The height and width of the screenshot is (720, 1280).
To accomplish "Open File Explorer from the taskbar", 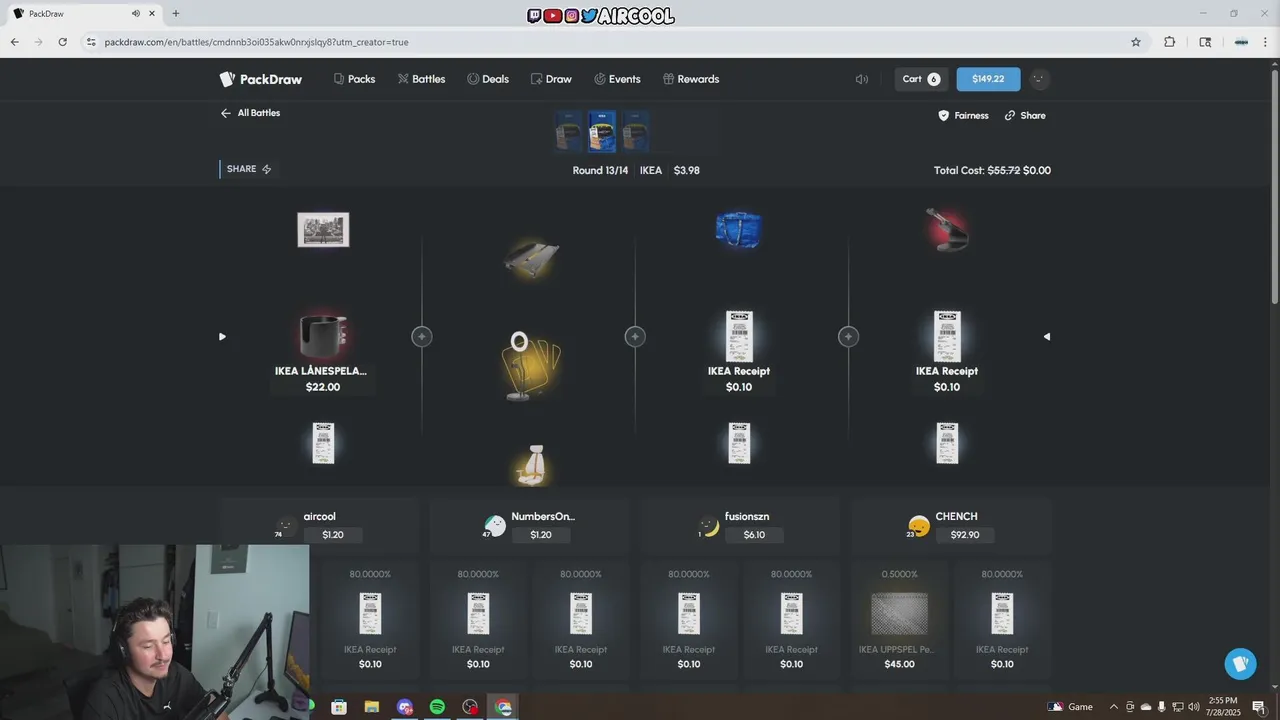I will [x=372, y=707].
